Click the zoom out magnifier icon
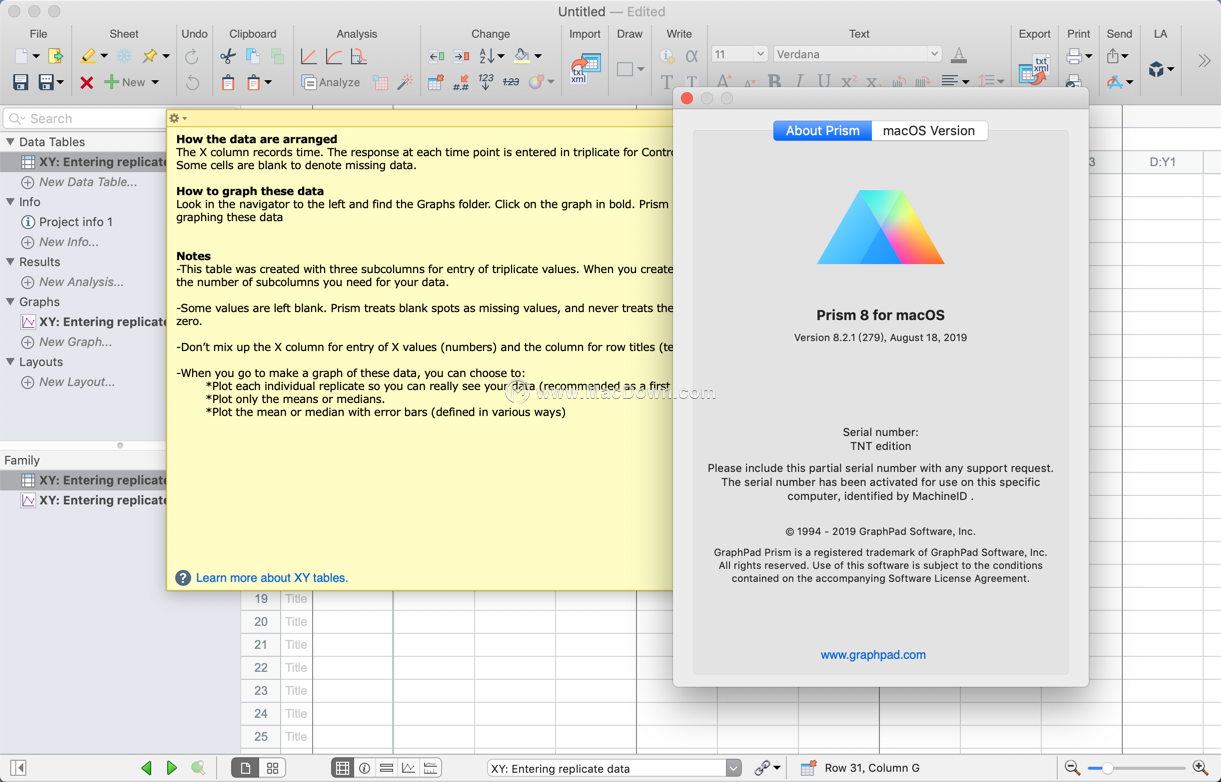Image resolution: width=1221 pixels, height=782 pixels. pos(1072,768)
